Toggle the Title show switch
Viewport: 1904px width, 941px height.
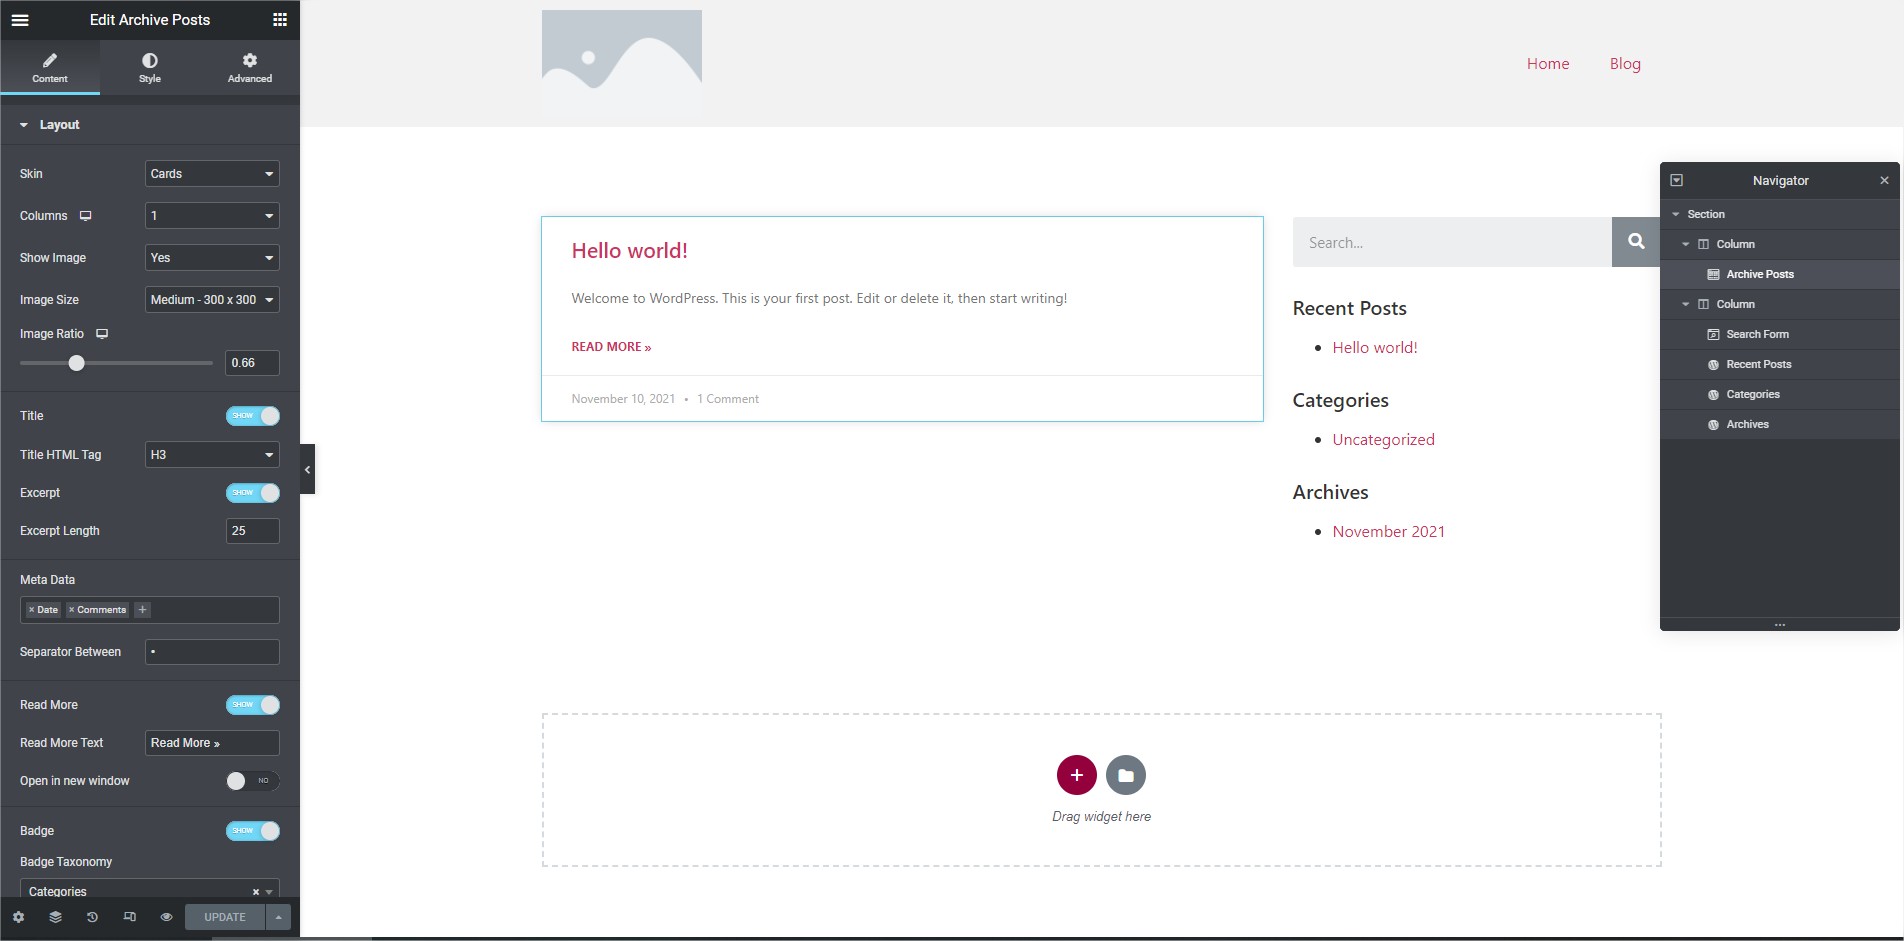click(253, 416)
